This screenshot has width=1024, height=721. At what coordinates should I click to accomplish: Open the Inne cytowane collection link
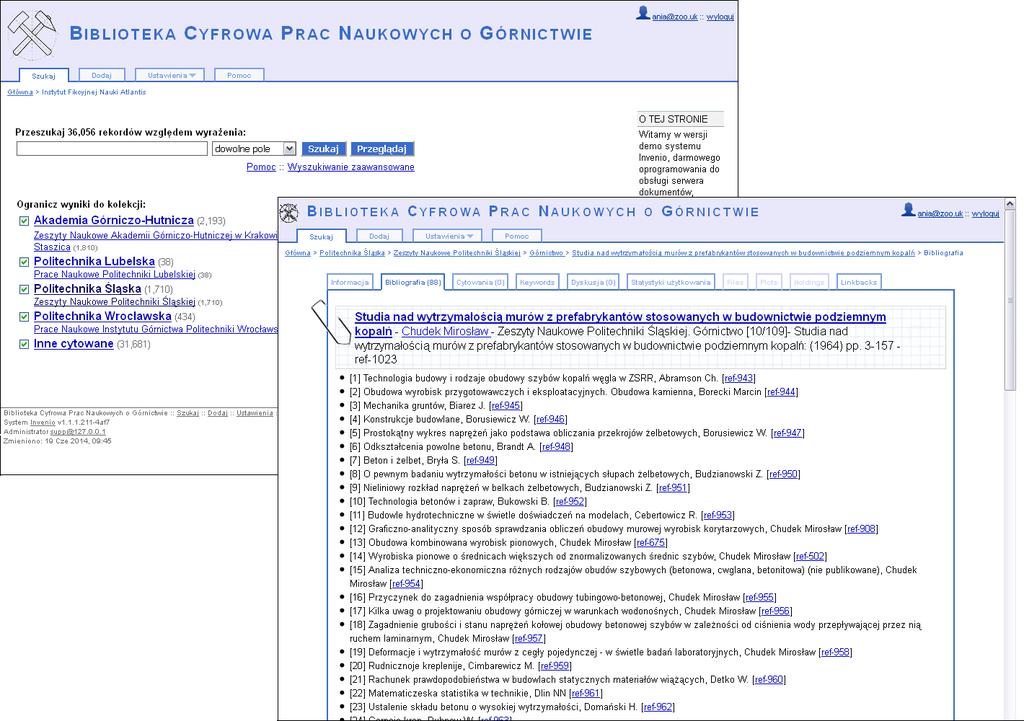point(74,344)
